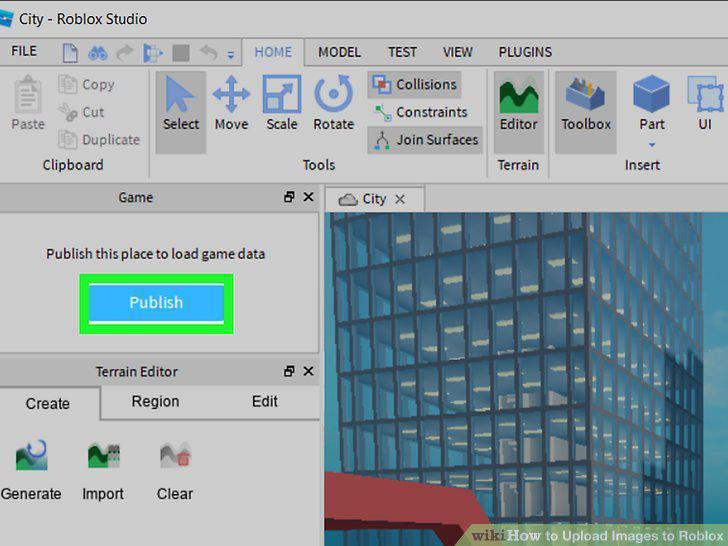Choose the Scale tool
The image size is (728, 546).
pos(282,104)
